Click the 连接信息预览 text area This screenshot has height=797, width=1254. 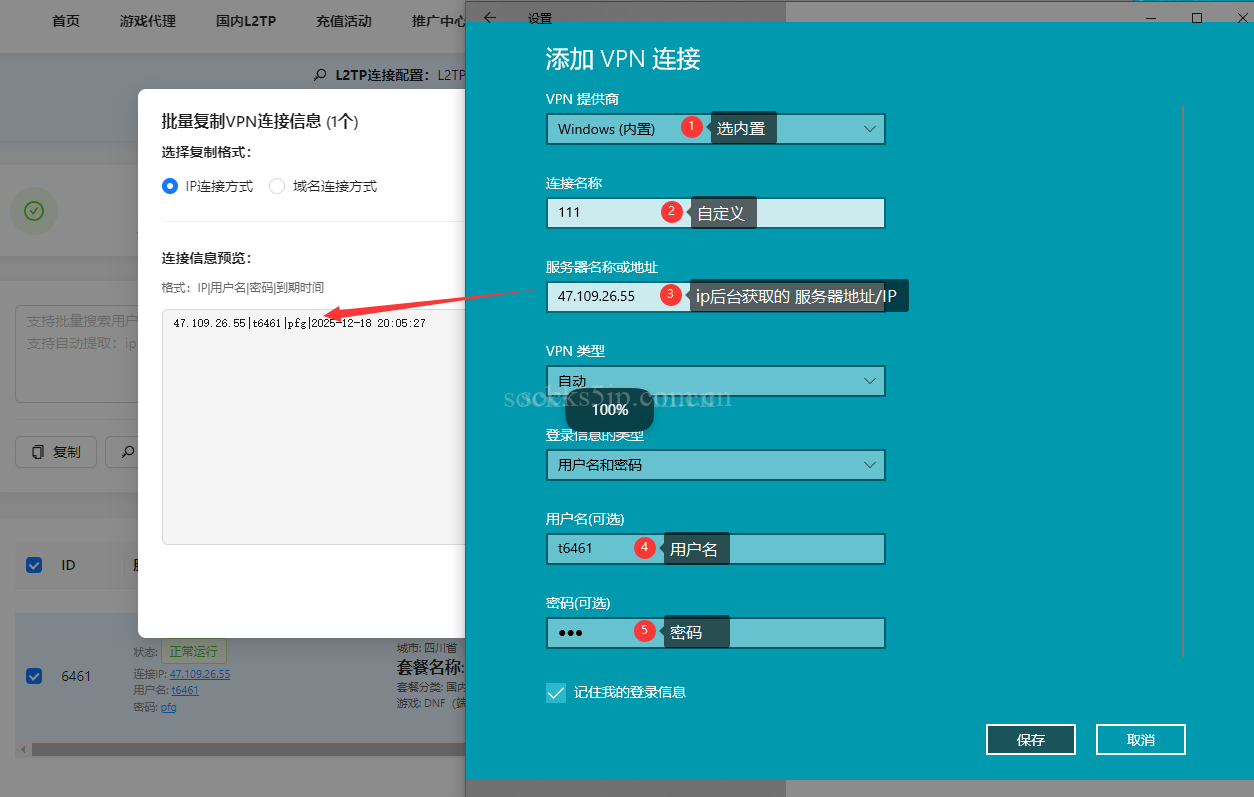(x=314, y=427)
